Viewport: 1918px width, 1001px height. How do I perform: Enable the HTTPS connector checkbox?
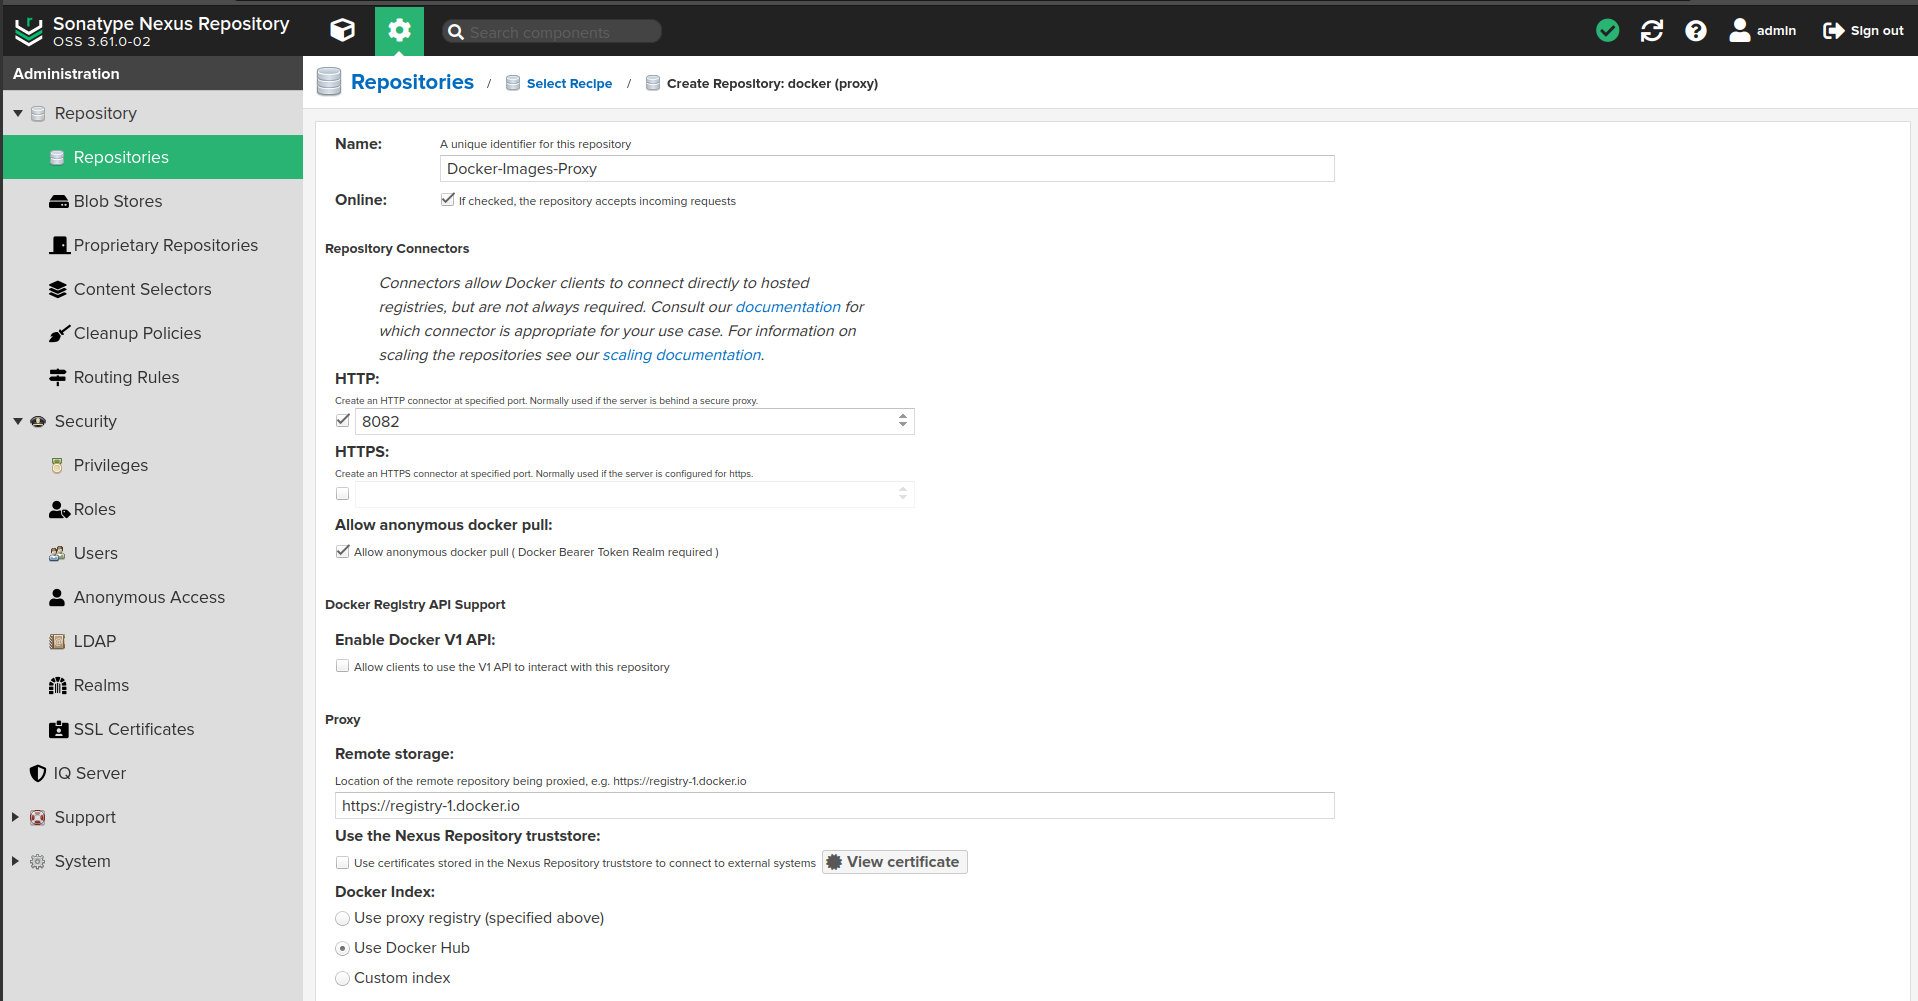coord(343,494)
